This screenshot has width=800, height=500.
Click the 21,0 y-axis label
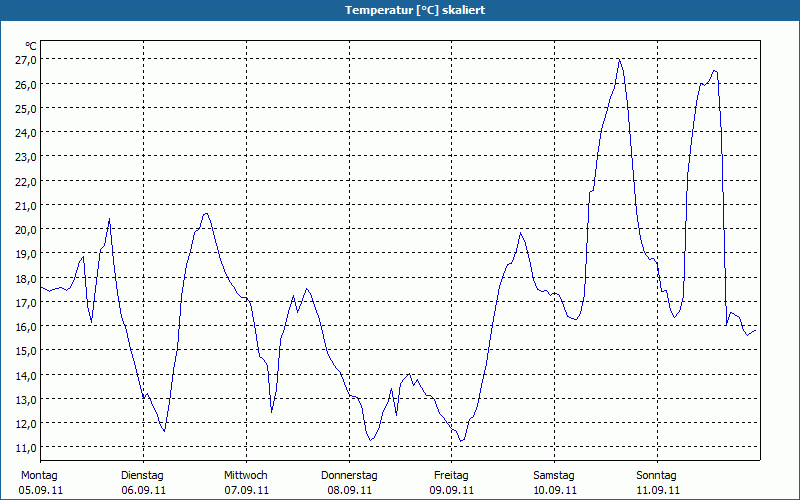tap(26, 206)
